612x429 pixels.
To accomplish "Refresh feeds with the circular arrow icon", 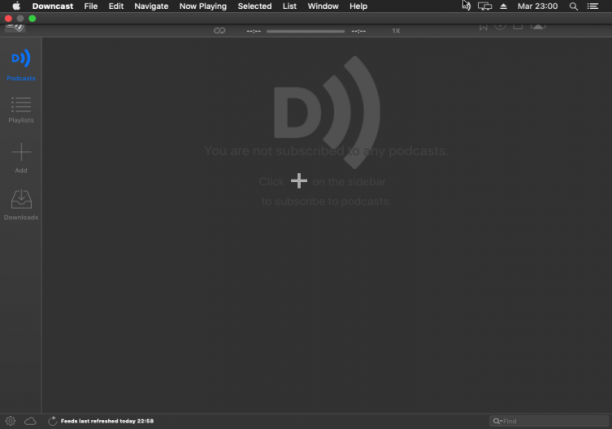I will [52, 421].
